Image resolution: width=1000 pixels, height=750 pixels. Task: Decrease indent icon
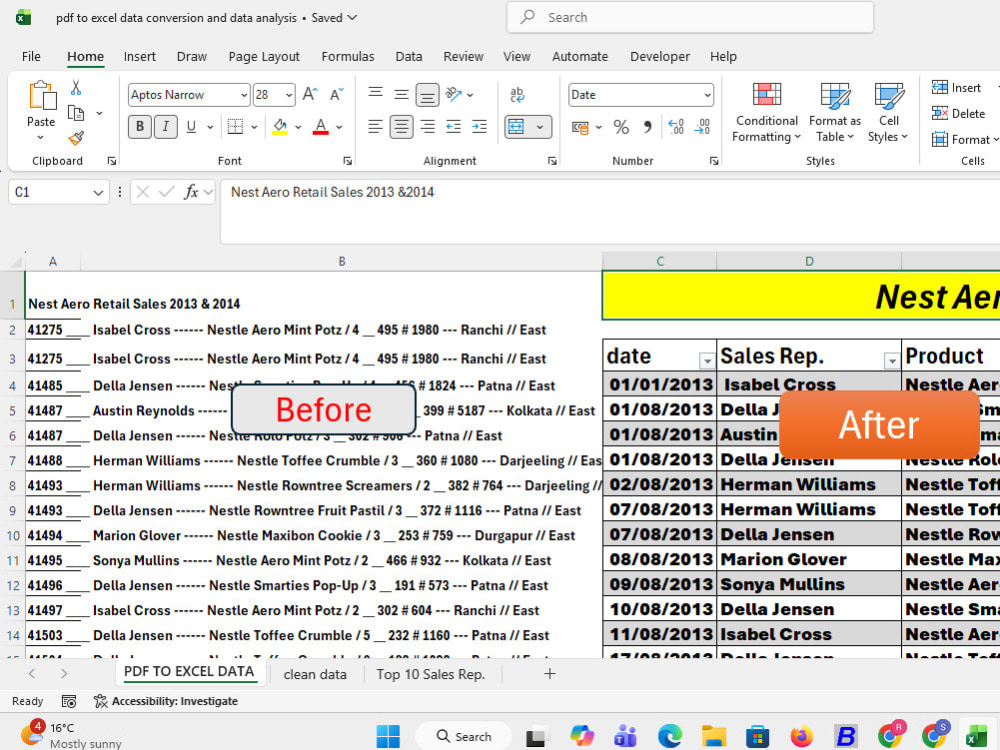click(453, 127)
